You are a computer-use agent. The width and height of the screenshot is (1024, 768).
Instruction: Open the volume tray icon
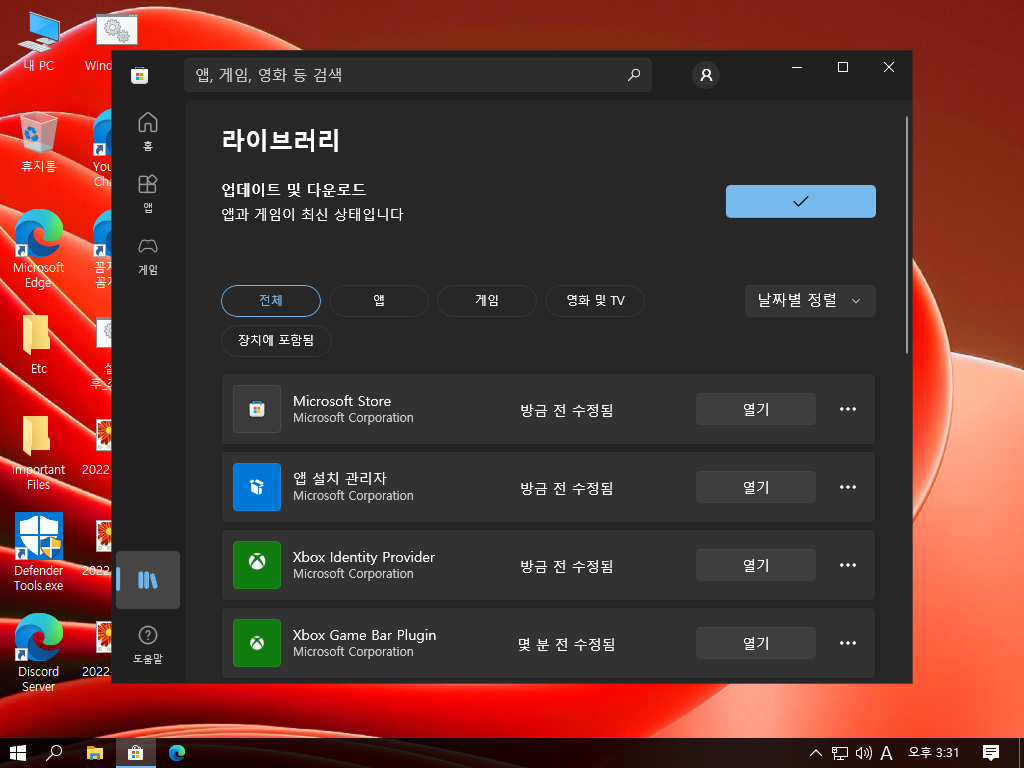point(863,753)
